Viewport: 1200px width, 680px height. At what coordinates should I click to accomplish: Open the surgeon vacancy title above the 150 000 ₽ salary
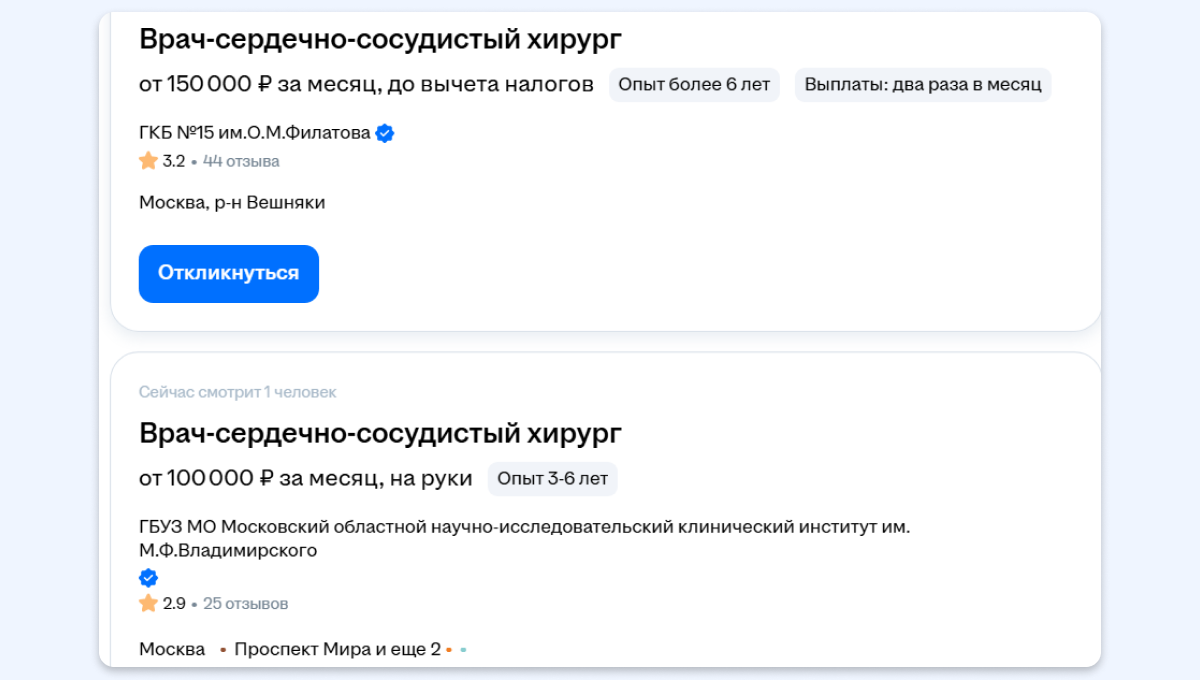pyautogui.click(x=380, y=40)
